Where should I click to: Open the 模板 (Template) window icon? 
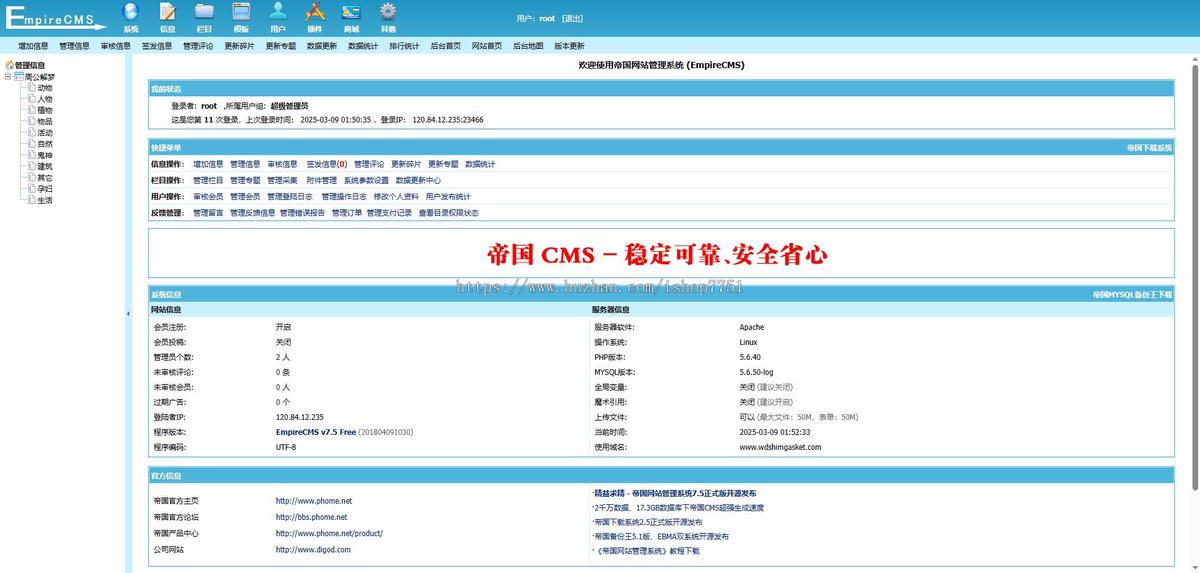[241, 12]
